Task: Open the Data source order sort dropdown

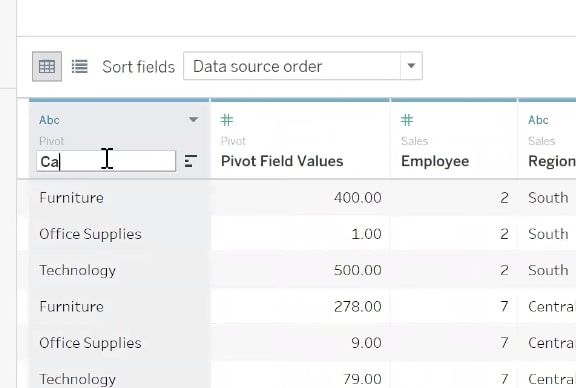Action: pos(303,66)
